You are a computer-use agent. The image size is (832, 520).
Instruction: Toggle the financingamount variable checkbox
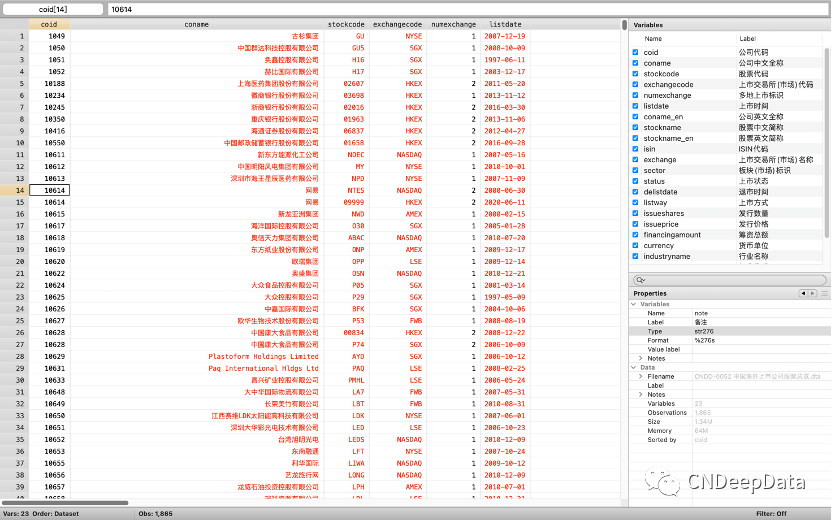635,235
